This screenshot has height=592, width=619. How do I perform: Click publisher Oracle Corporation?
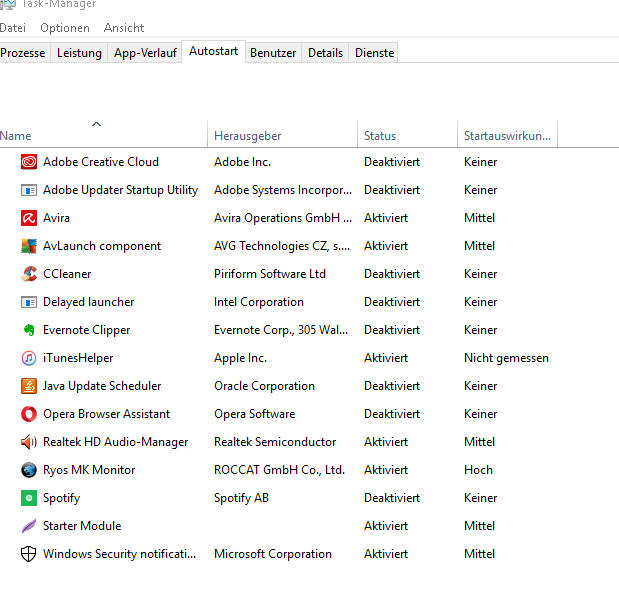pos(264,386)
